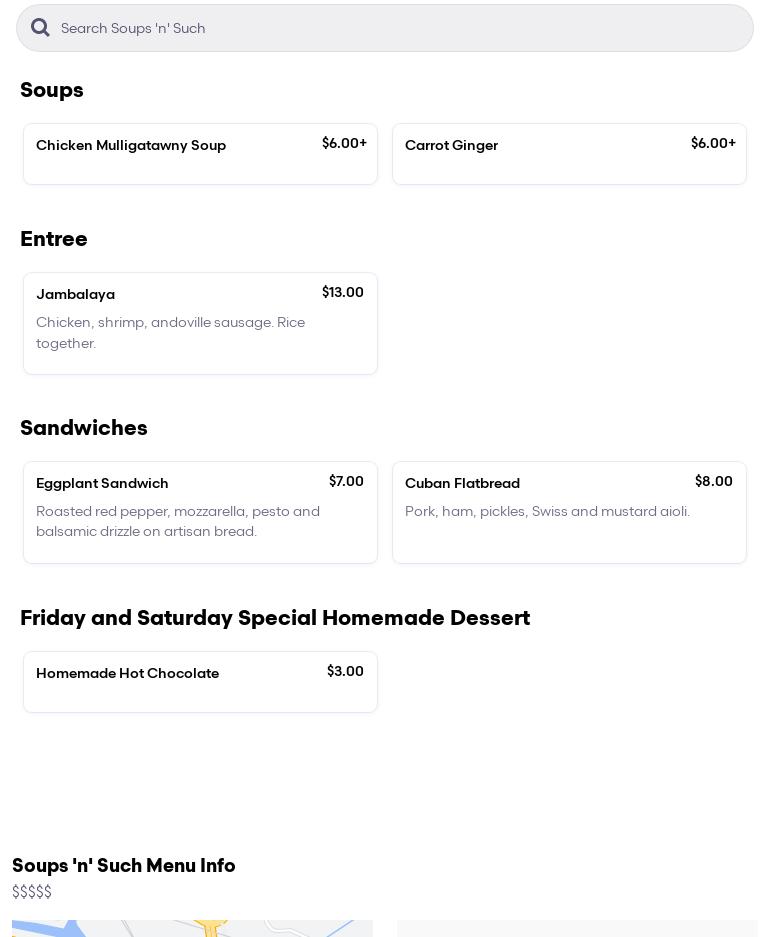Select the Cuban Flatbread item
The height and width of the screenshot is (937, 770).
pos(569,512)
